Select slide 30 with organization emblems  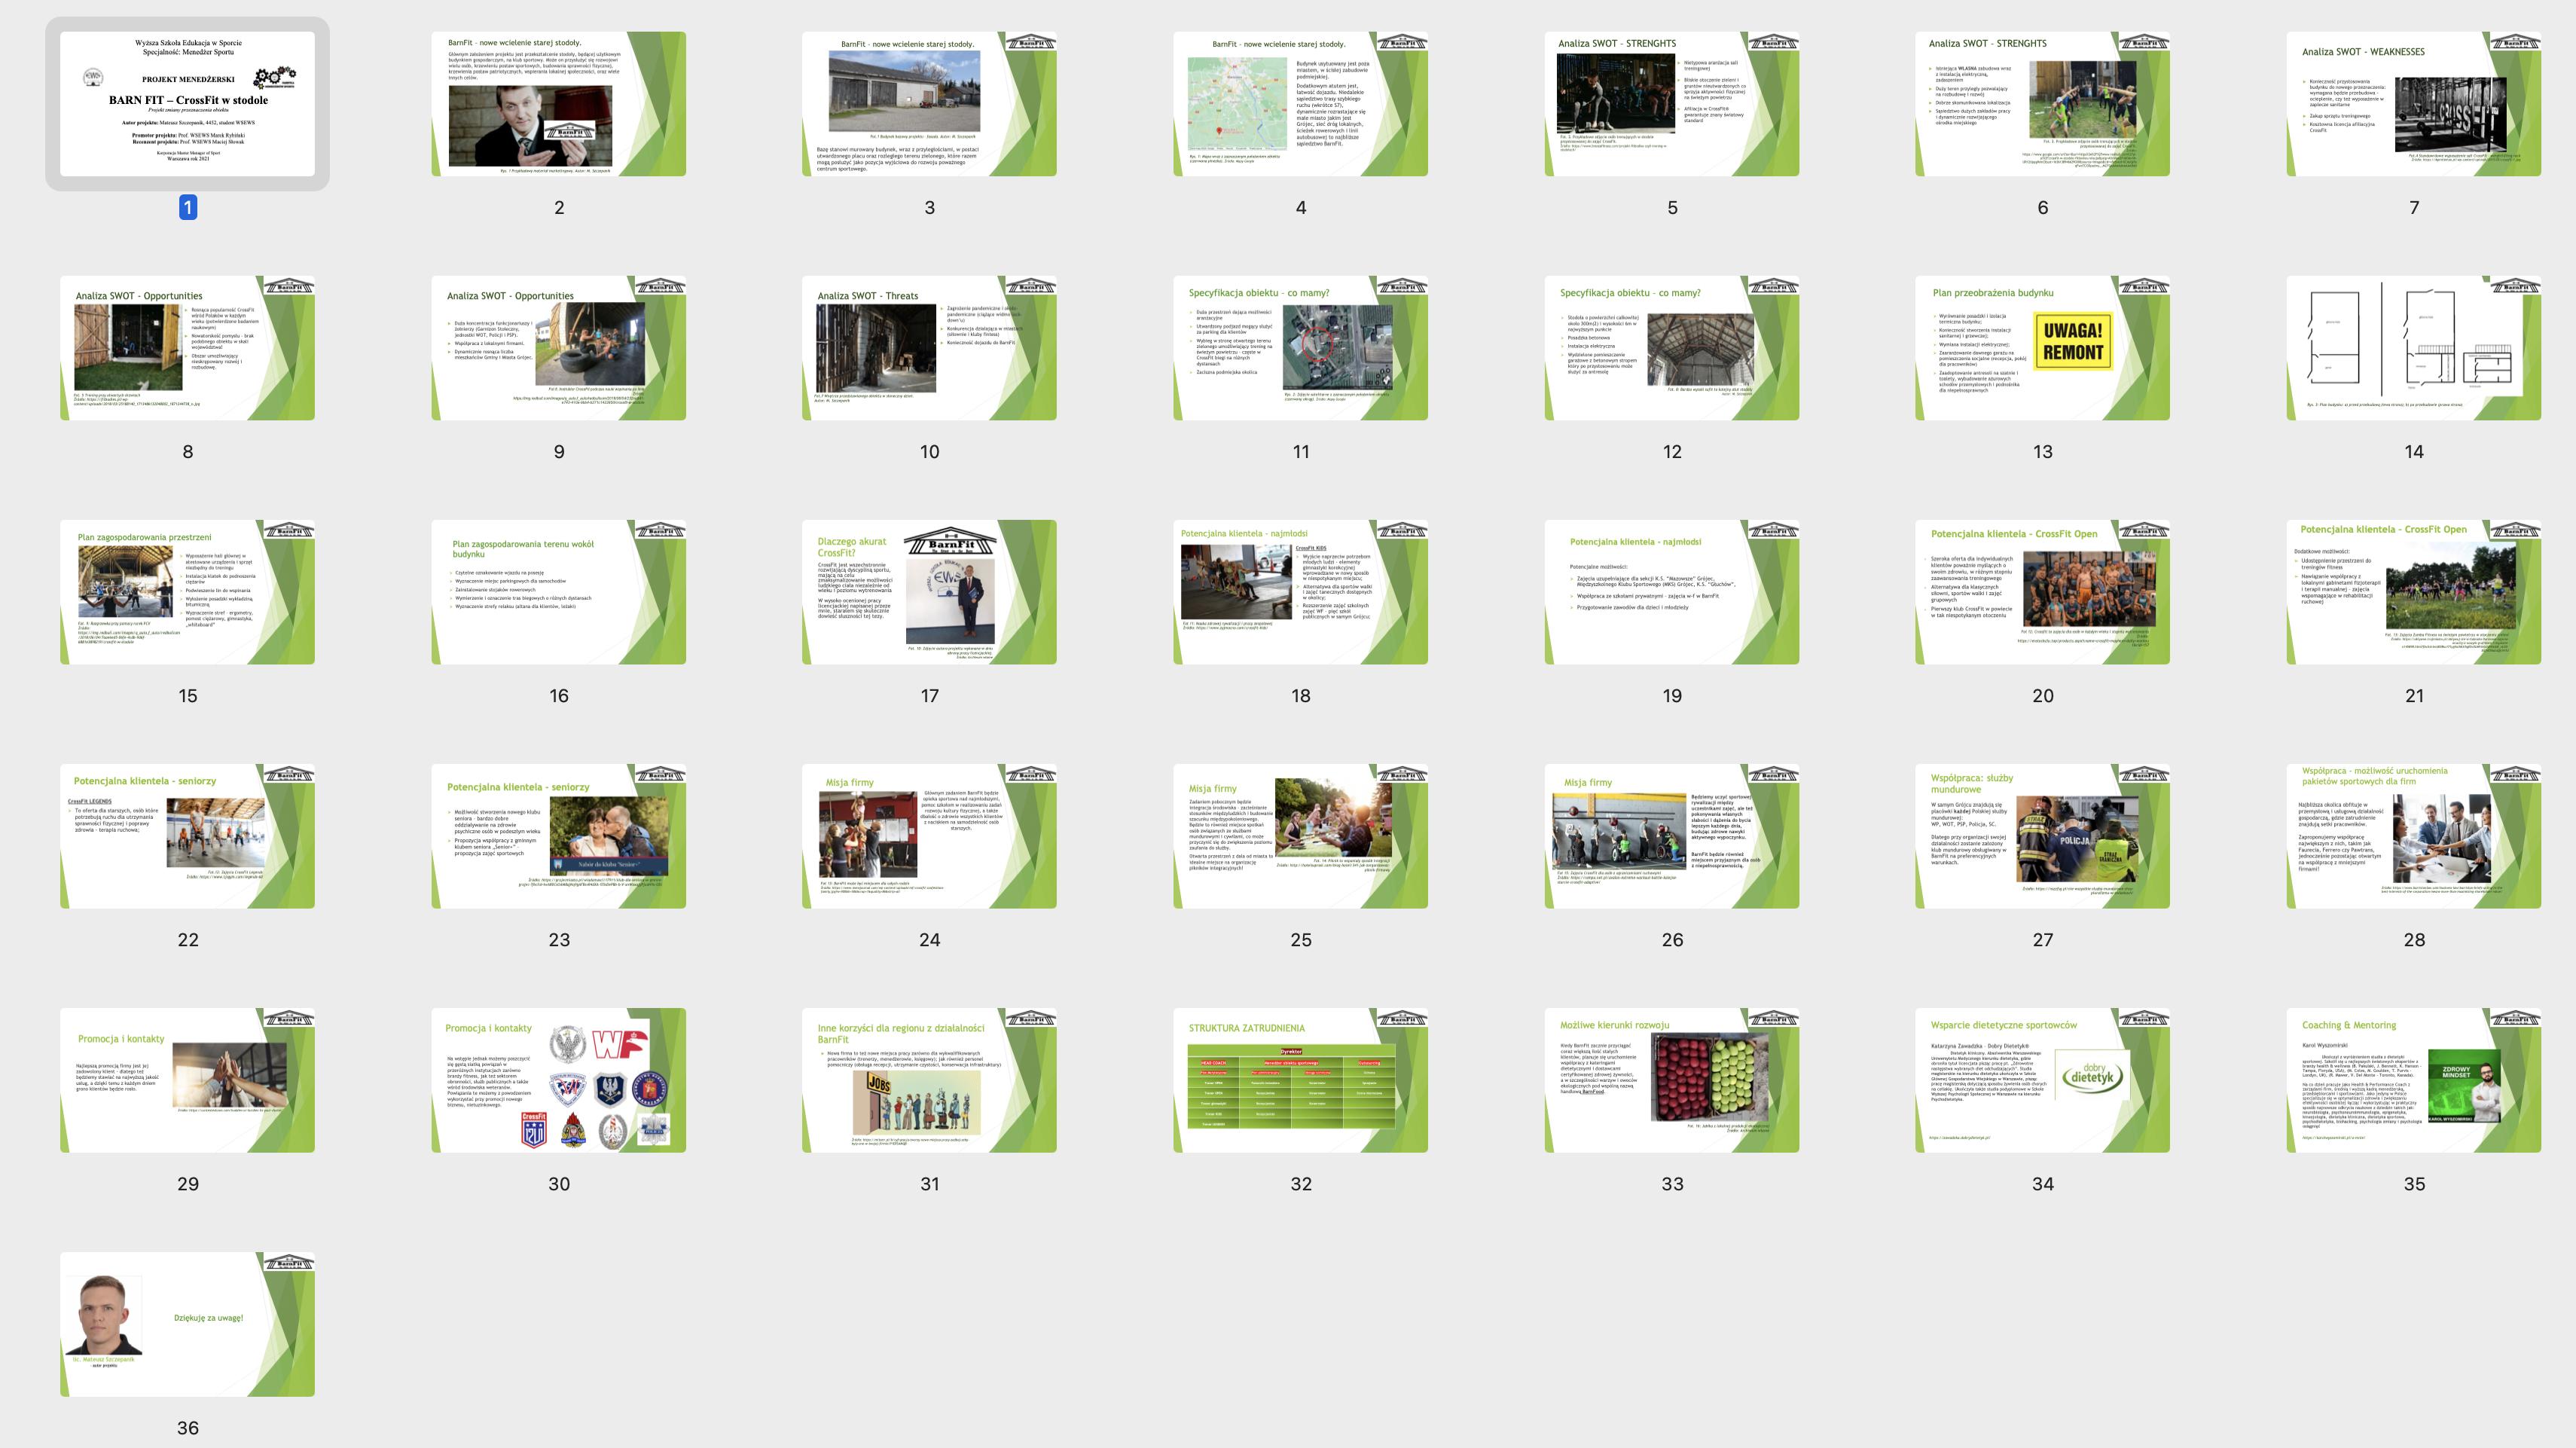(x=558, y=1079)
